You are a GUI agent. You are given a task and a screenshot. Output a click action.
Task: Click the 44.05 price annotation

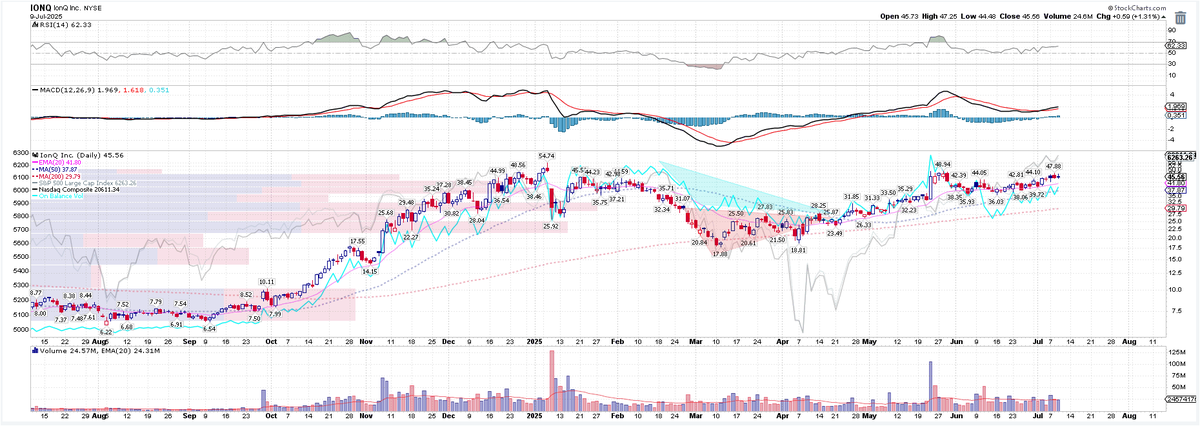coord(980,172)
